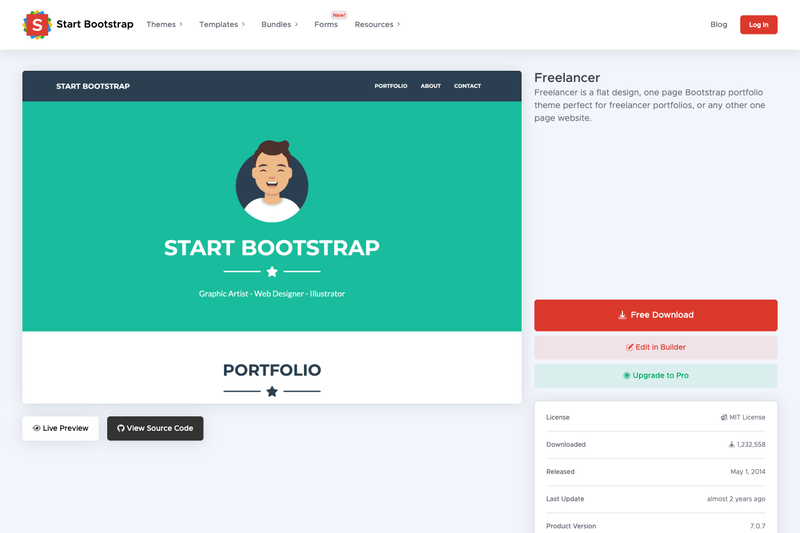The image size is (800, 533).
Task: Click the '1,232,558' download count
Action: (751, 445)
